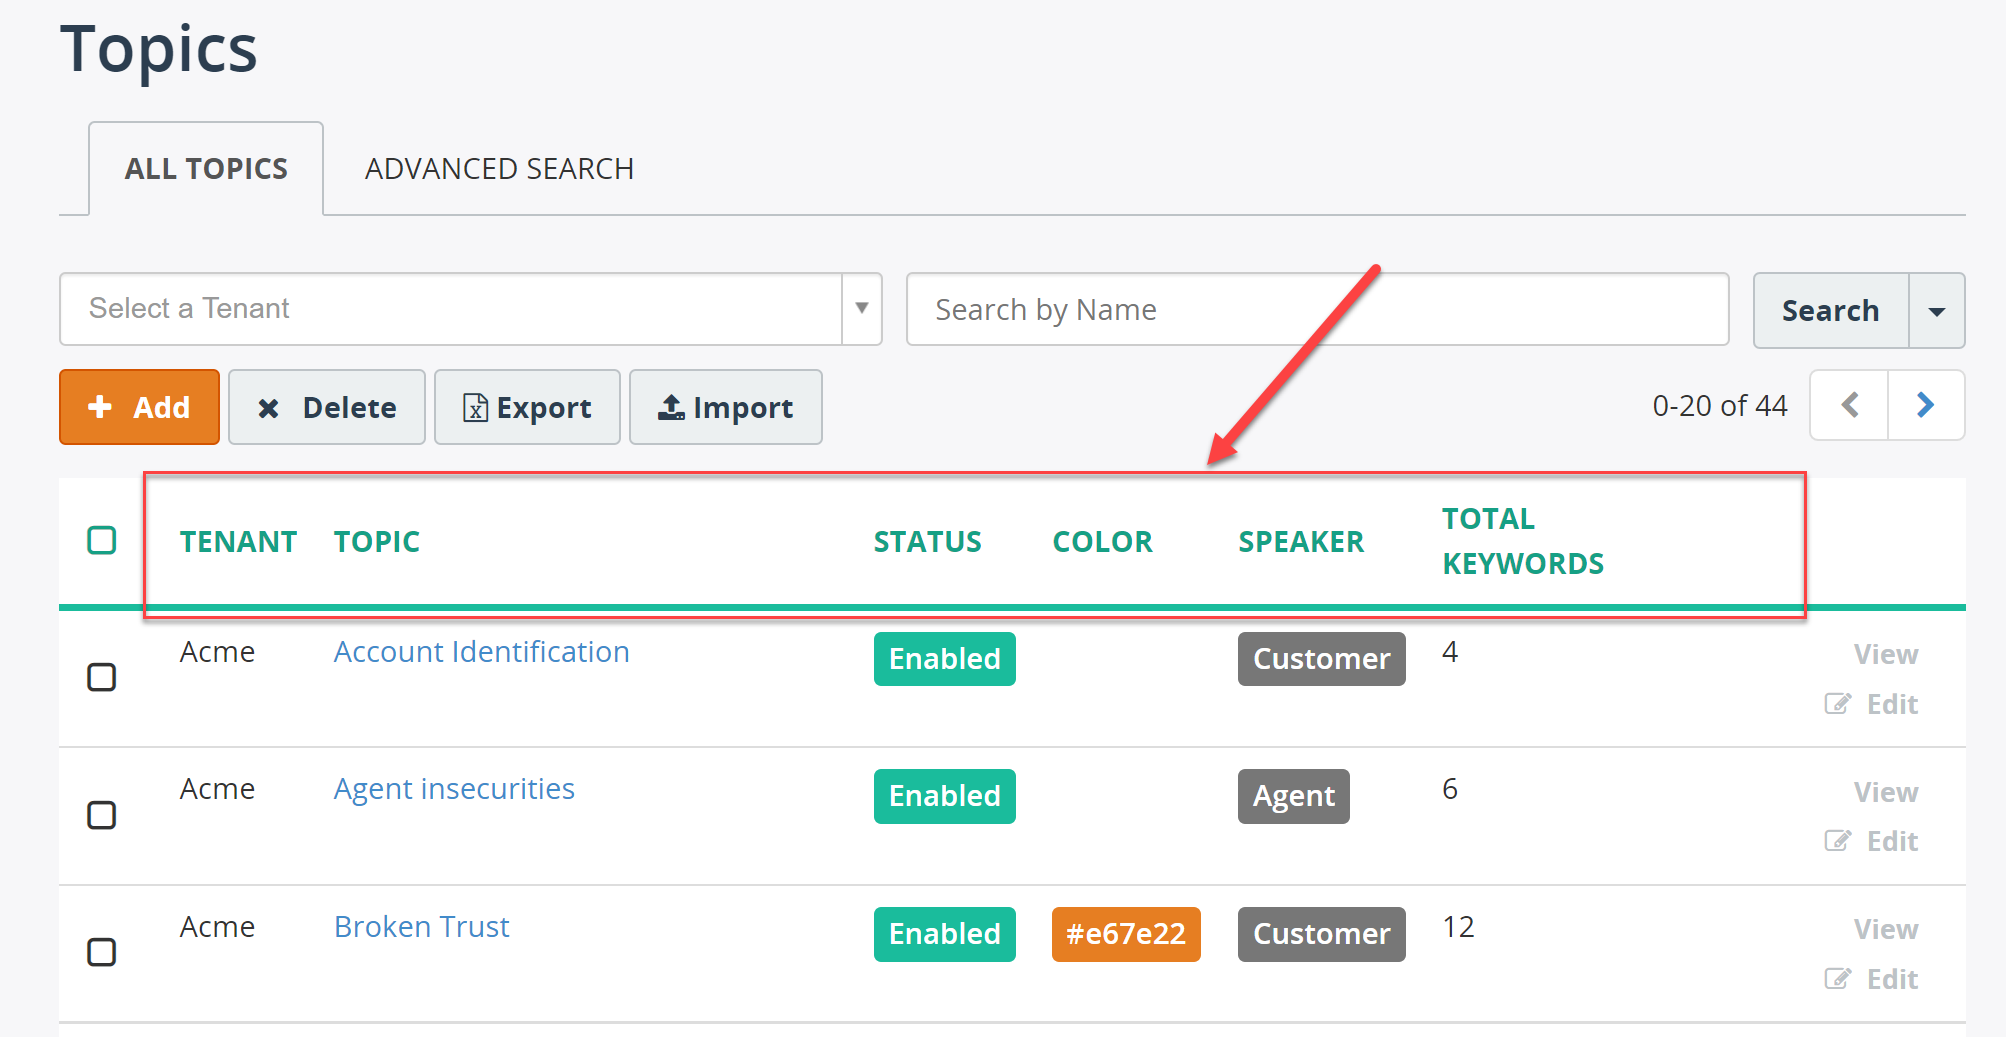
Task: Open the Select a Tenant dropdown
Action: (x=470, y=309)
